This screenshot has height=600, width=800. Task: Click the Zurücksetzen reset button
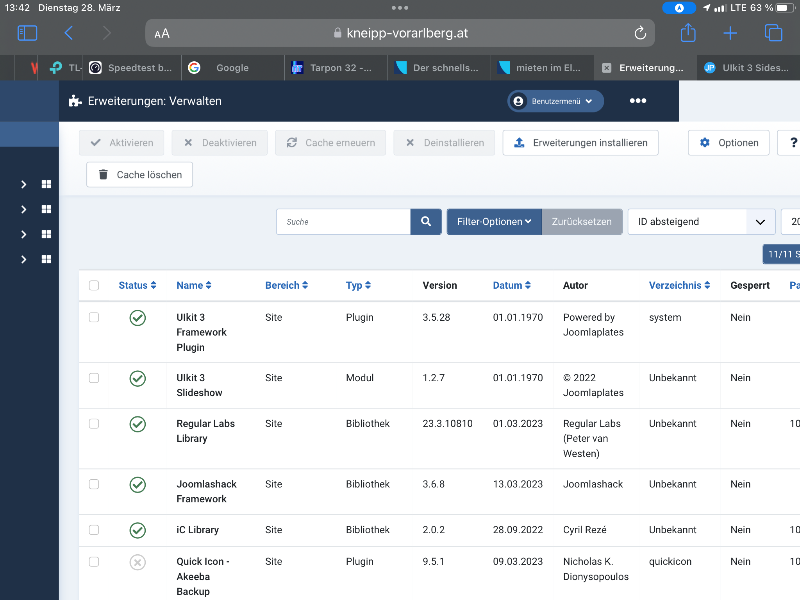pyautogui.click(x=582, y=221)
